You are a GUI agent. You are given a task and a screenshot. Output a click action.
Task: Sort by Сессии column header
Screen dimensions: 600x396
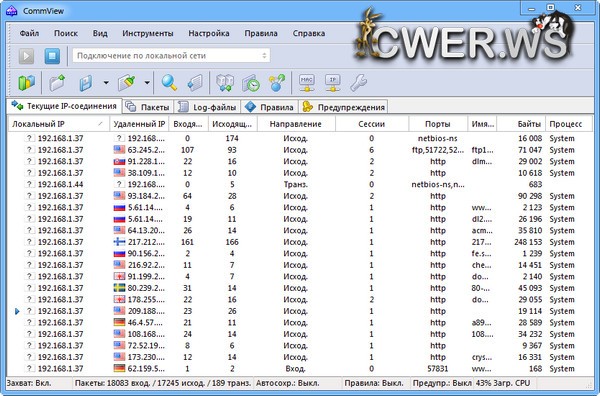pos(372,124)
